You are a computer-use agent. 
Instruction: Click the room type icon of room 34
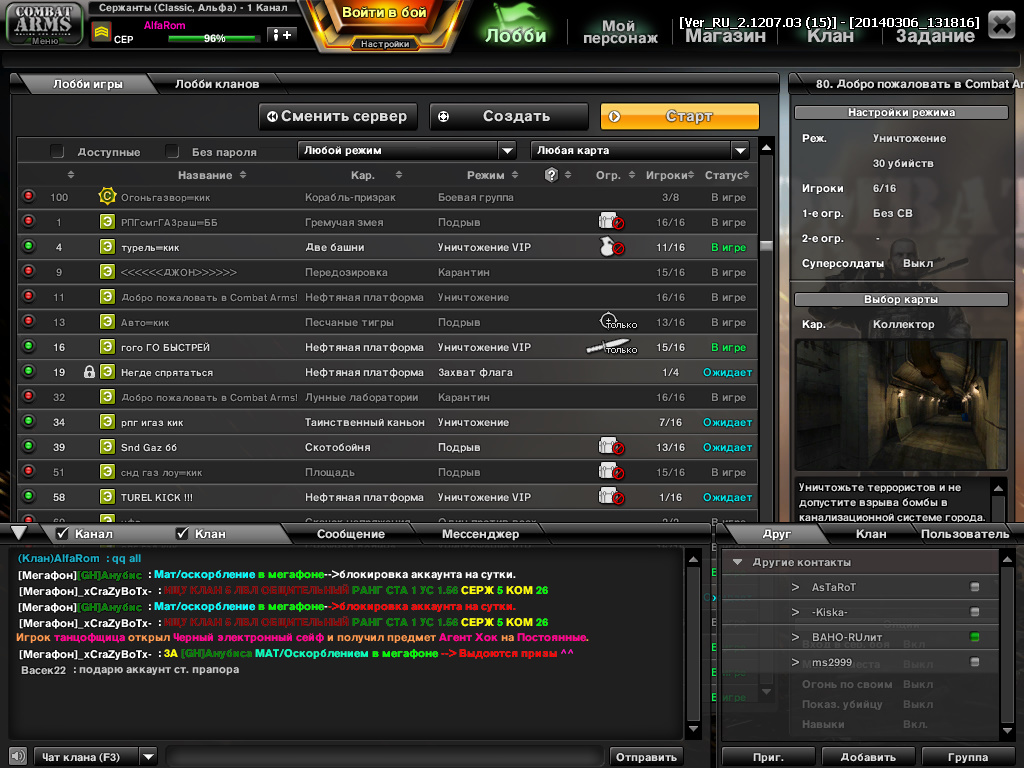tap(107, 422)
